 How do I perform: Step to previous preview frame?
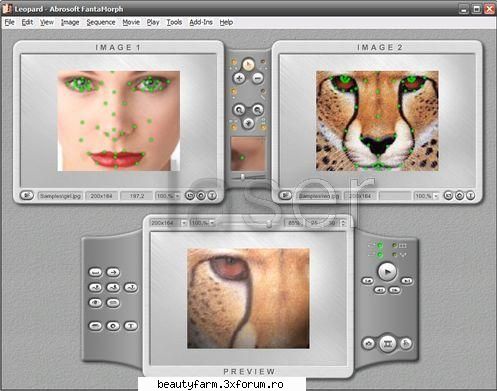point(380,290)
